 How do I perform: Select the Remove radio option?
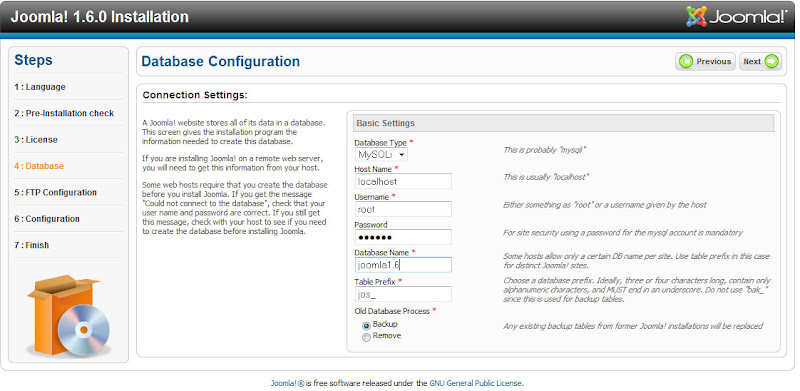[x=366, y=337]
